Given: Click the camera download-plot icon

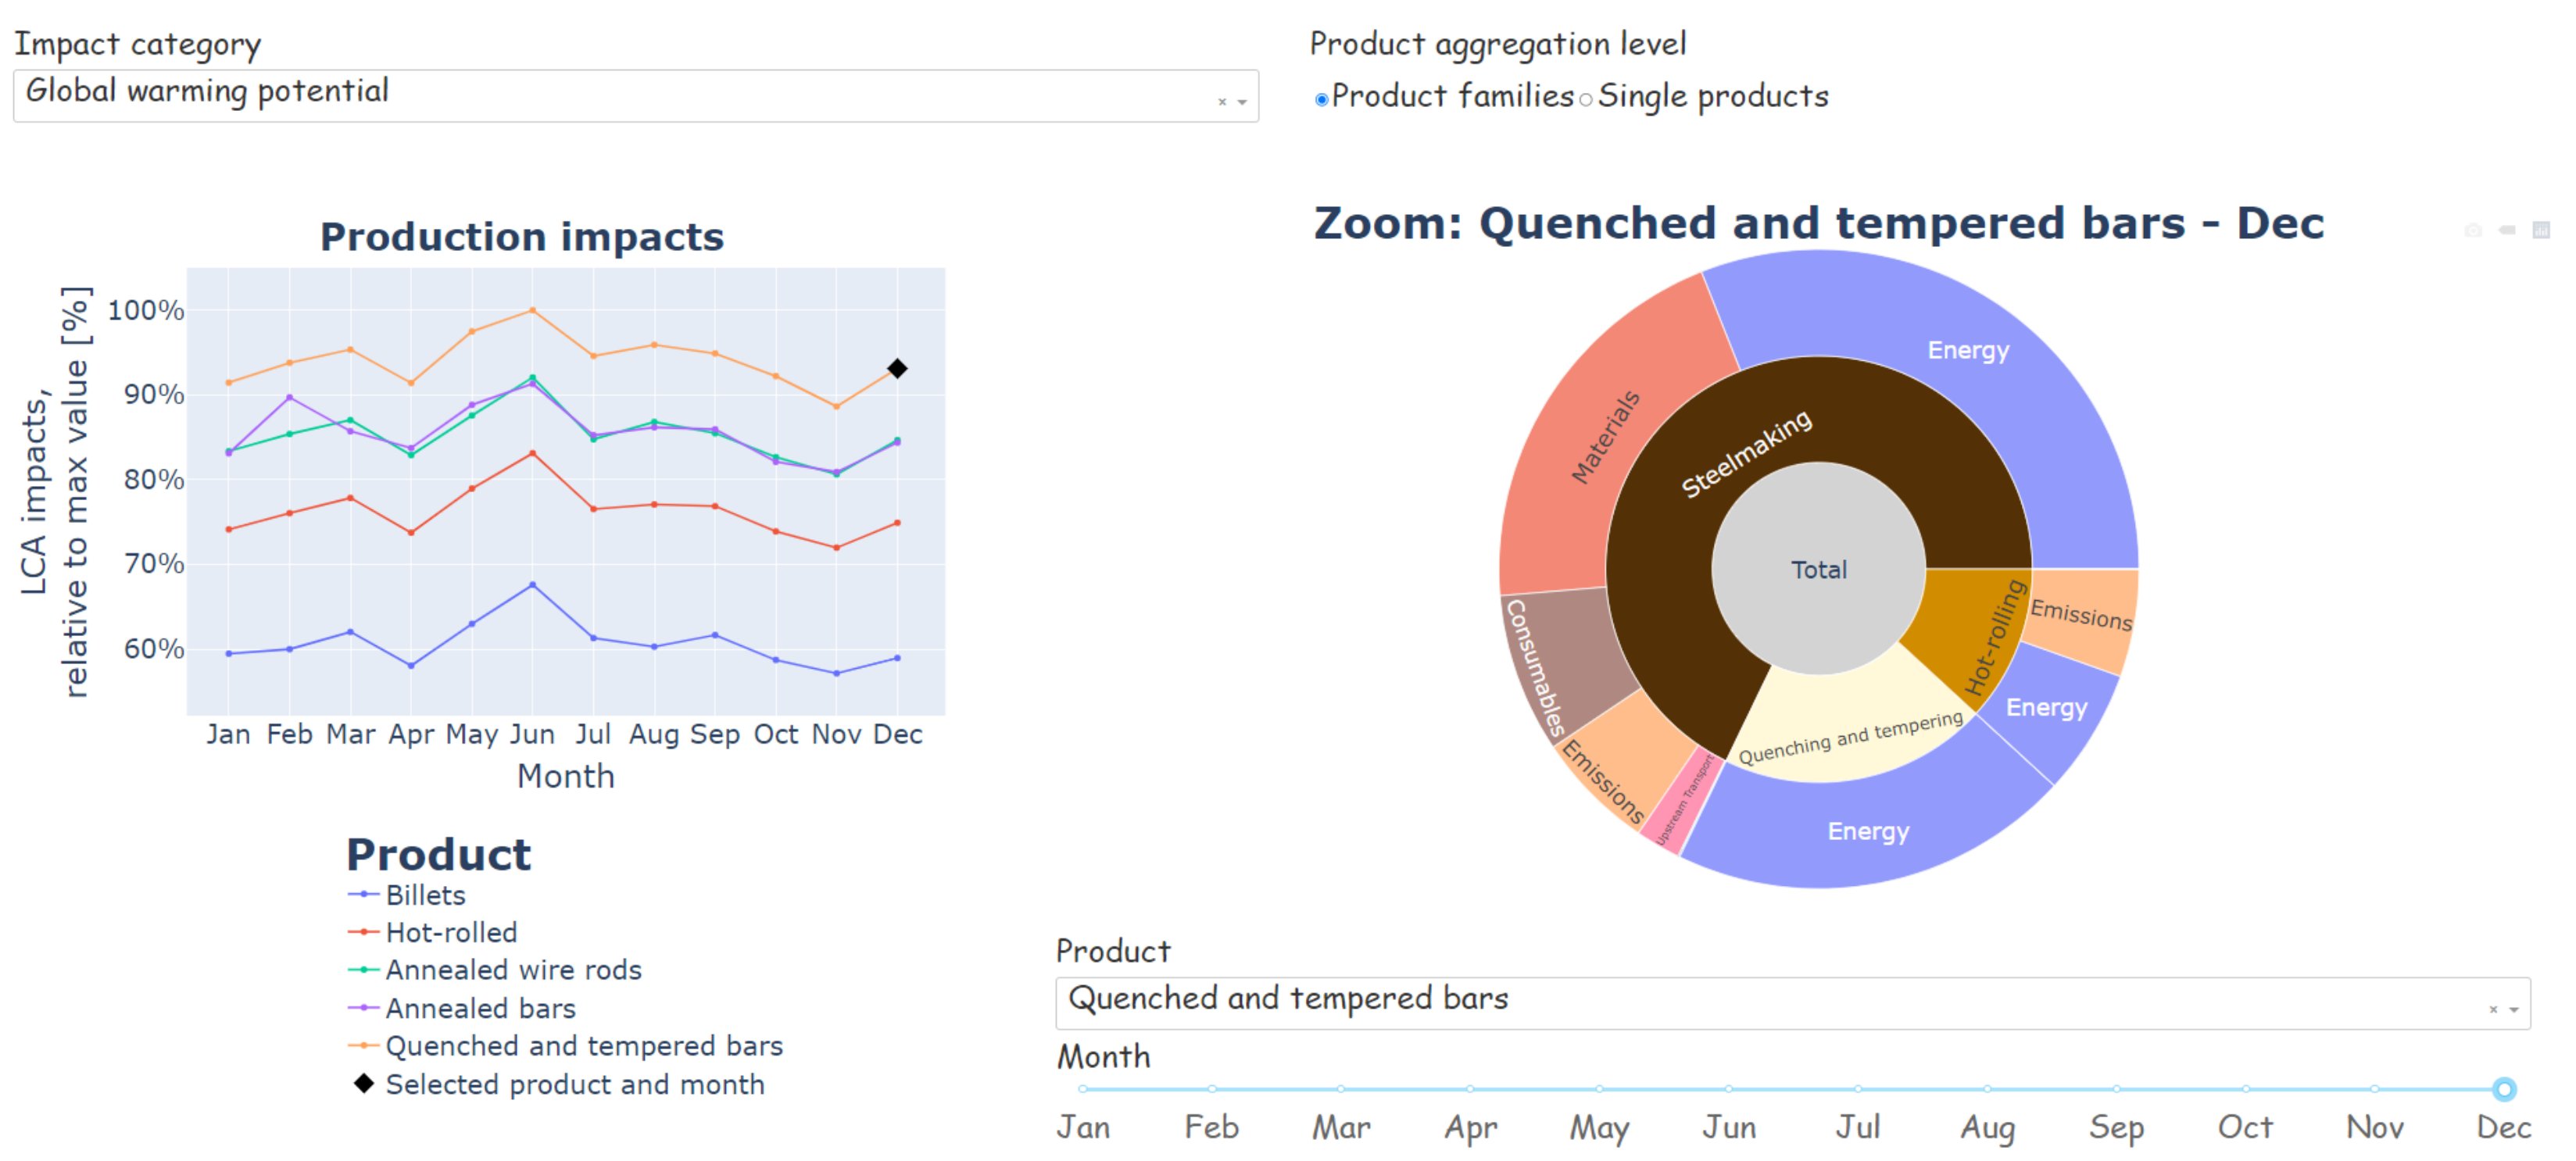Looking at the screenshot, I should 2473,230.
